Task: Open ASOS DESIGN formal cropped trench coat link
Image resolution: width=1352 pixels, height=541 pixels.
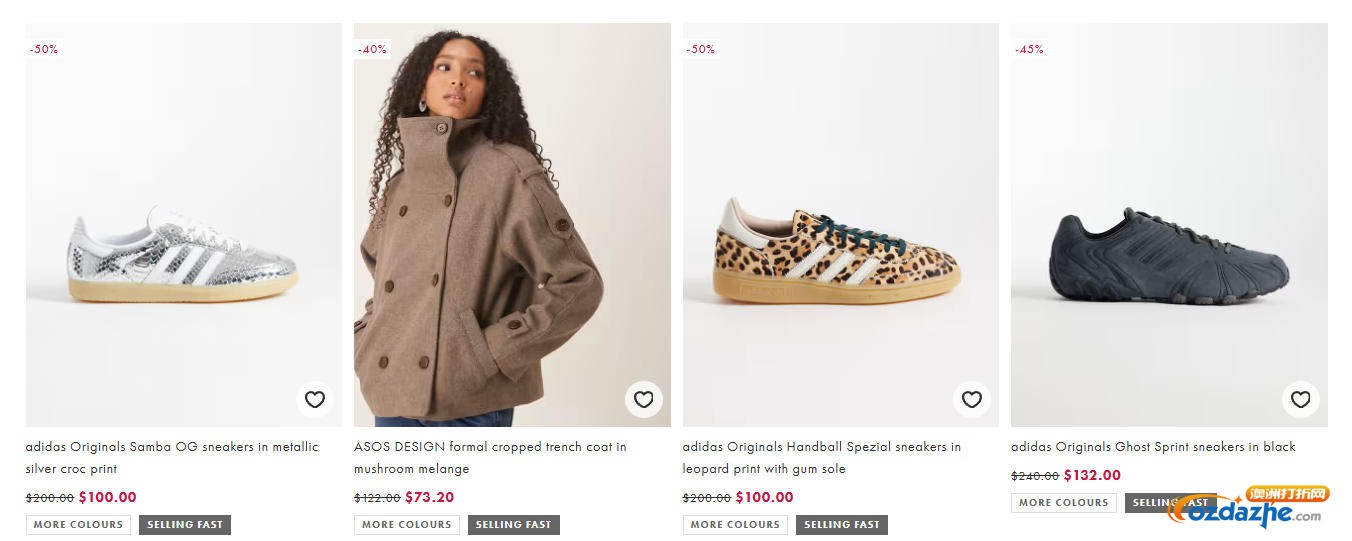Action: 490,458
